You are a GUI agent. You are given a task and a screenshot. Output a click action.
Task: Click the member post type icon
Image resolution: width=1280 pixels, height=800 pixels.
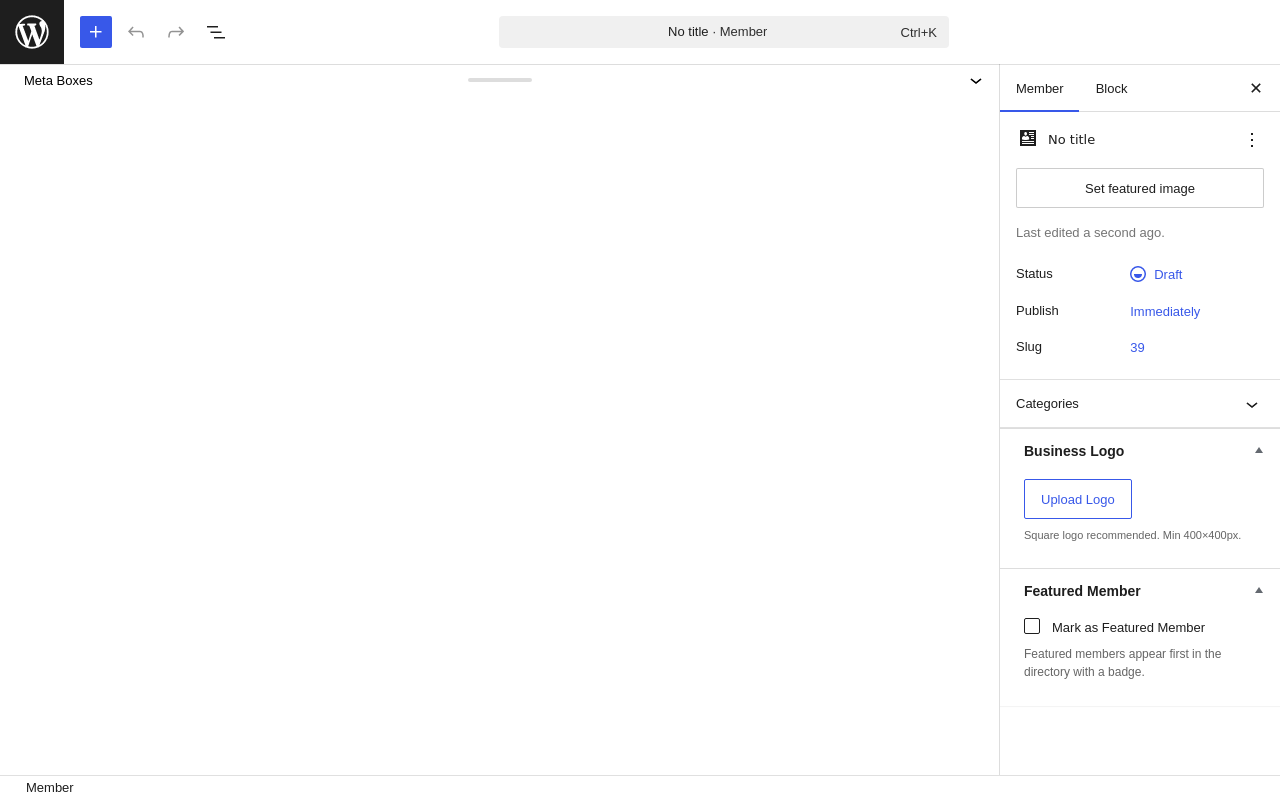tap(1028, 139)
